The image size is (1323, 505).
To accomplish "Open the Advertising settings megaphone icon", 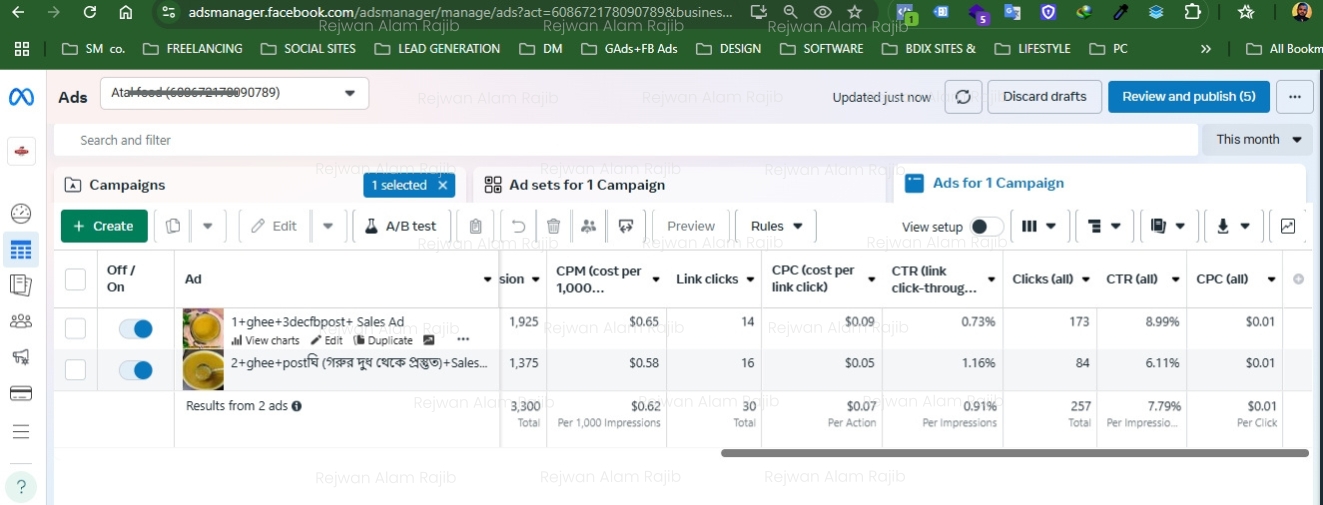I will point(21,357).
